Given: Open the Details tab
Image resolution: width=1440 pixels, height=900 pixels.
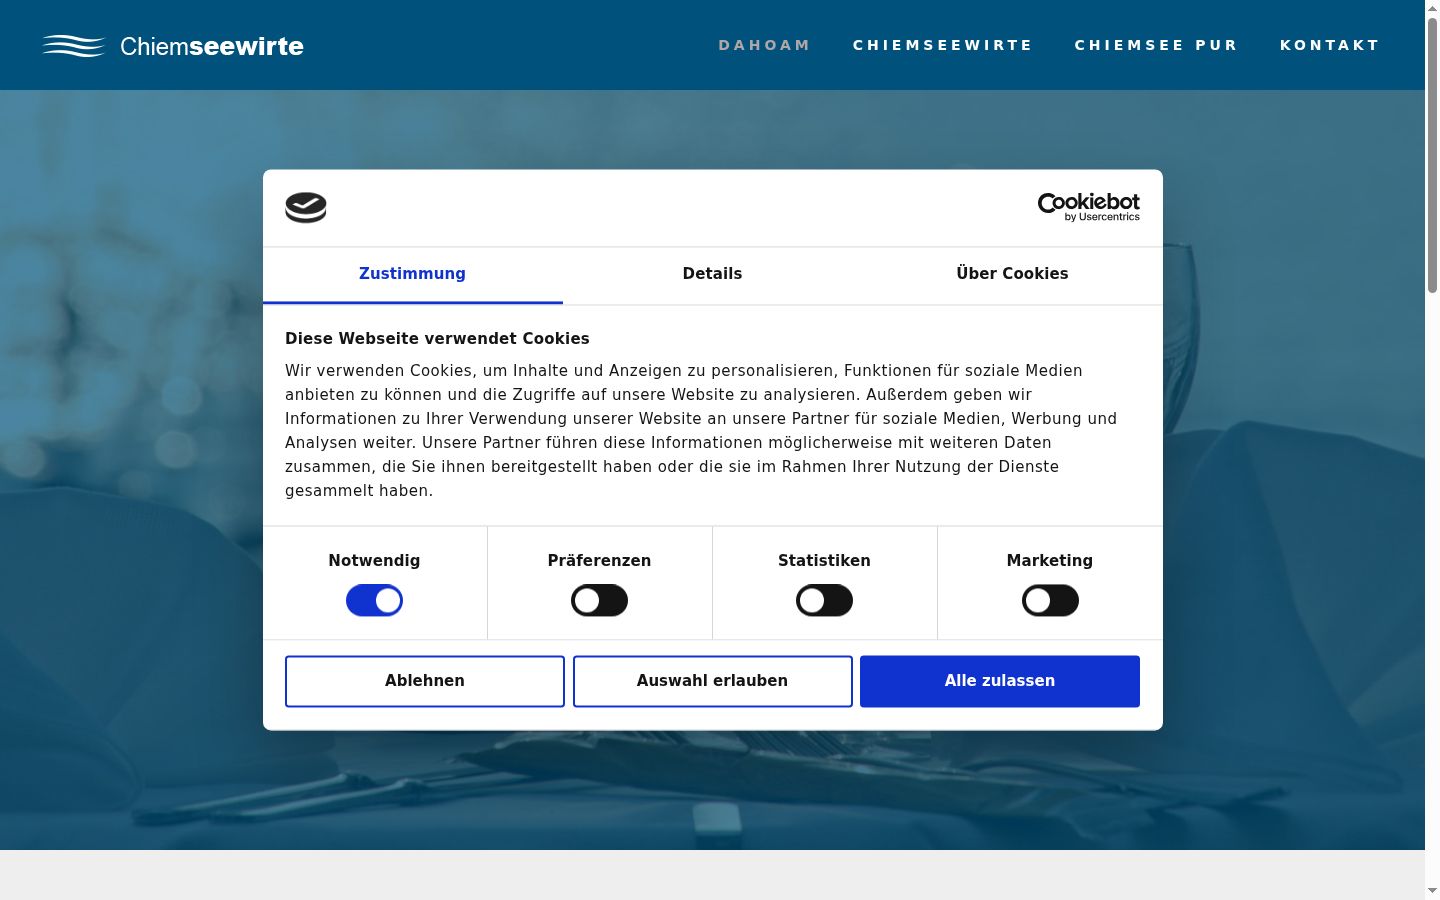Looking at the screenshot, I should [x=712, y=274].
